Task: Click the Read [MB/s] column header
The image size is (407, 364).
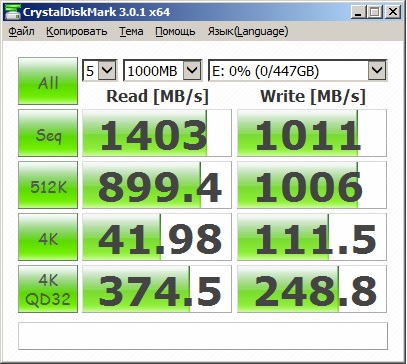Action: coord(157,96)
